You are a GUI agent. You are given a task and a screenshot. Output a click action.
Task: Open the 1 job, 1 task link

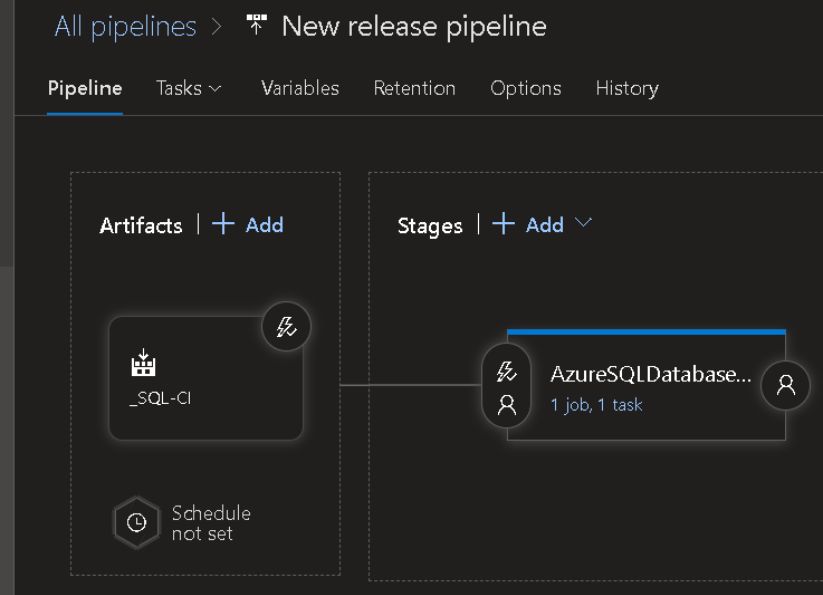pyautogui.click(x=596, y=405)
